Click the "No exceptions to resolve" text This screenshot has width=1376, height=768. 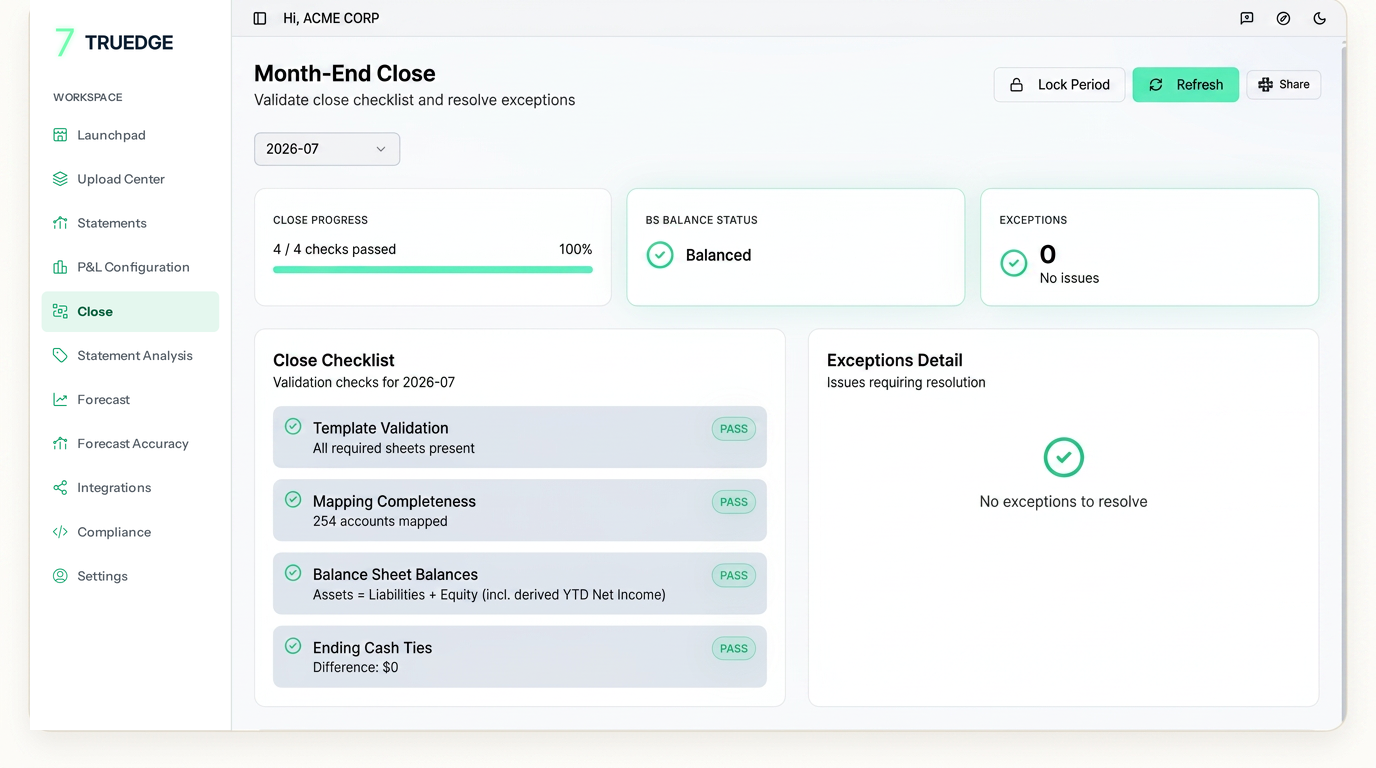[1064, 502]
